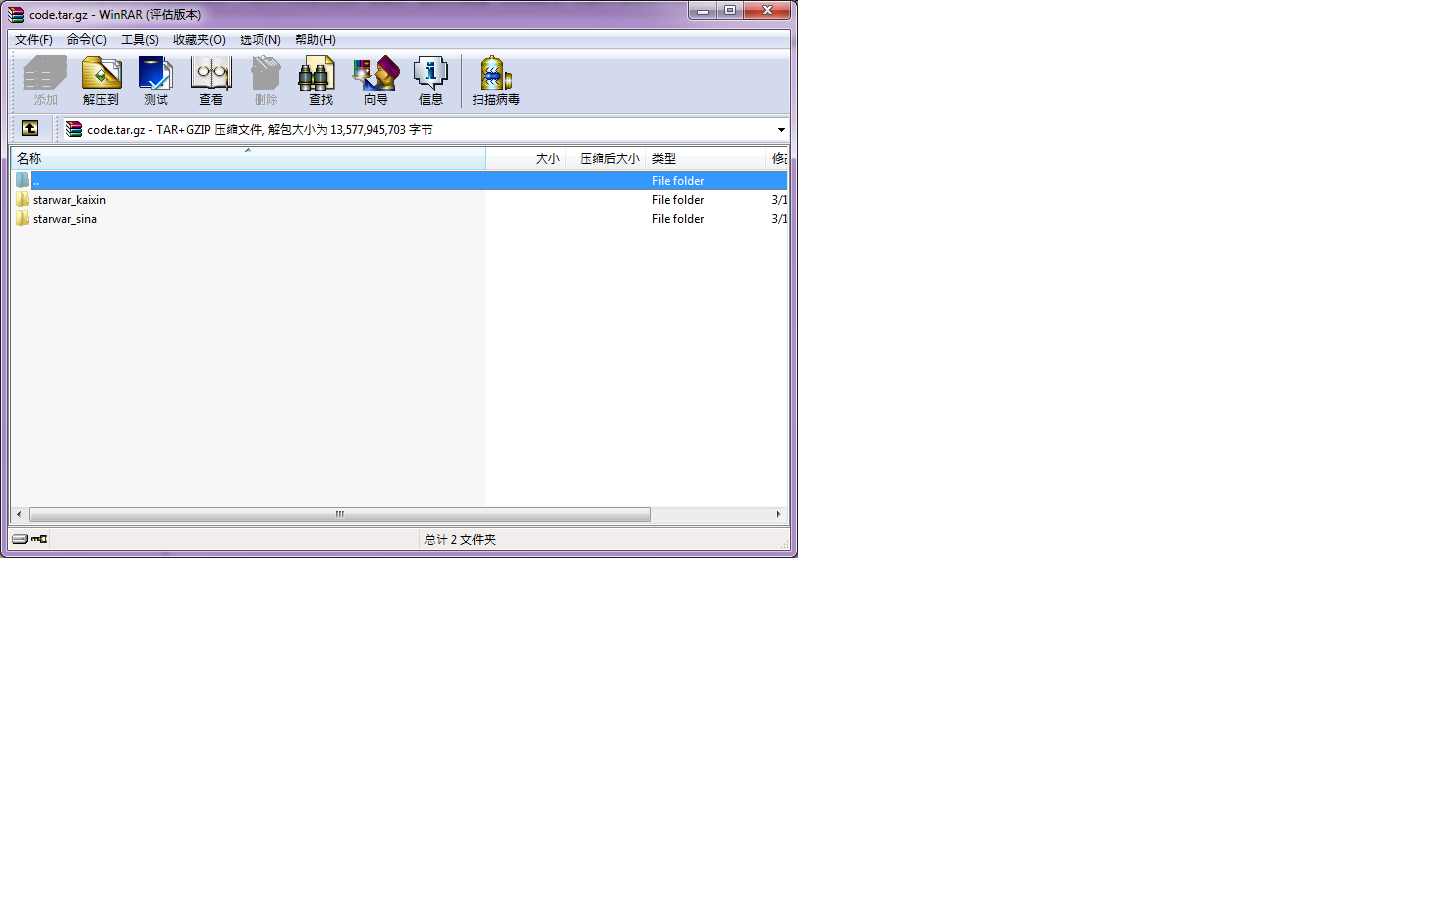Click File folder type of starwar_sina
The image size is (1440, 900).
[678, 219]
